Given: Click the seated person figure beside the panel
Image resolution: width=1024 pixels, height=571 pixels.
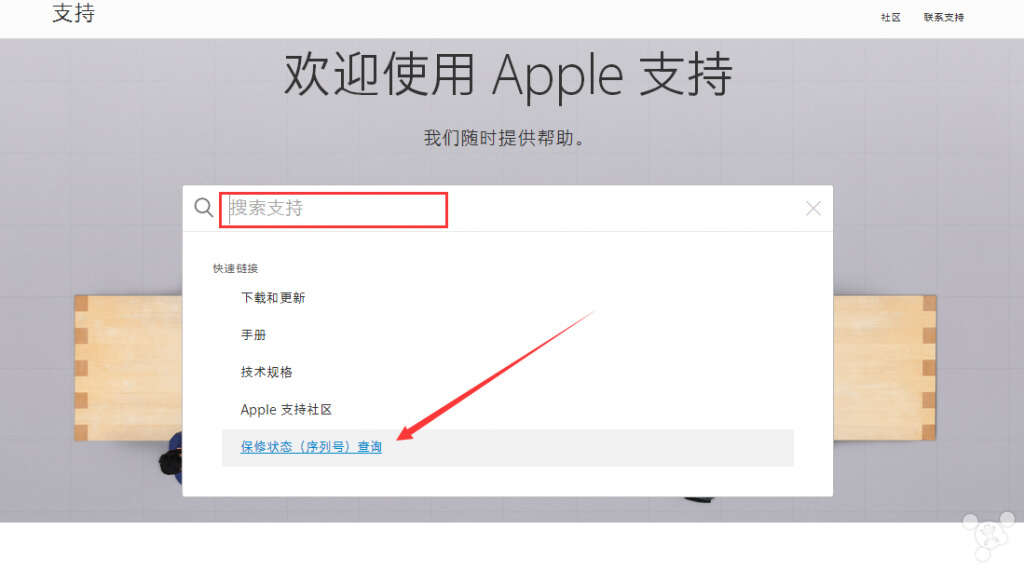Looking at the screenshot, I should [171, 459].
